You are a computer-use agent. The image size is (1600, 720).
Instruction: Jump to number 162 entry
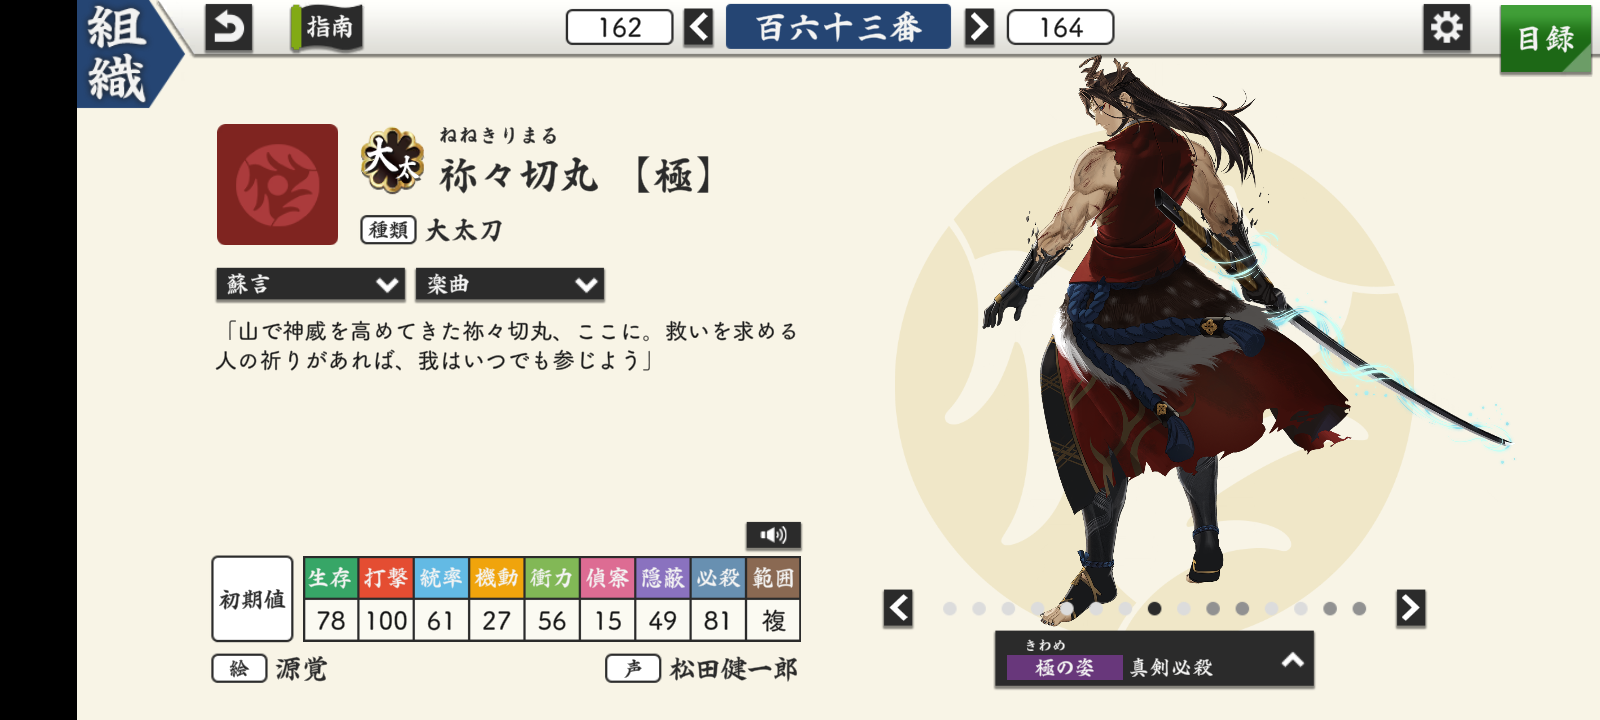(620, 27)
